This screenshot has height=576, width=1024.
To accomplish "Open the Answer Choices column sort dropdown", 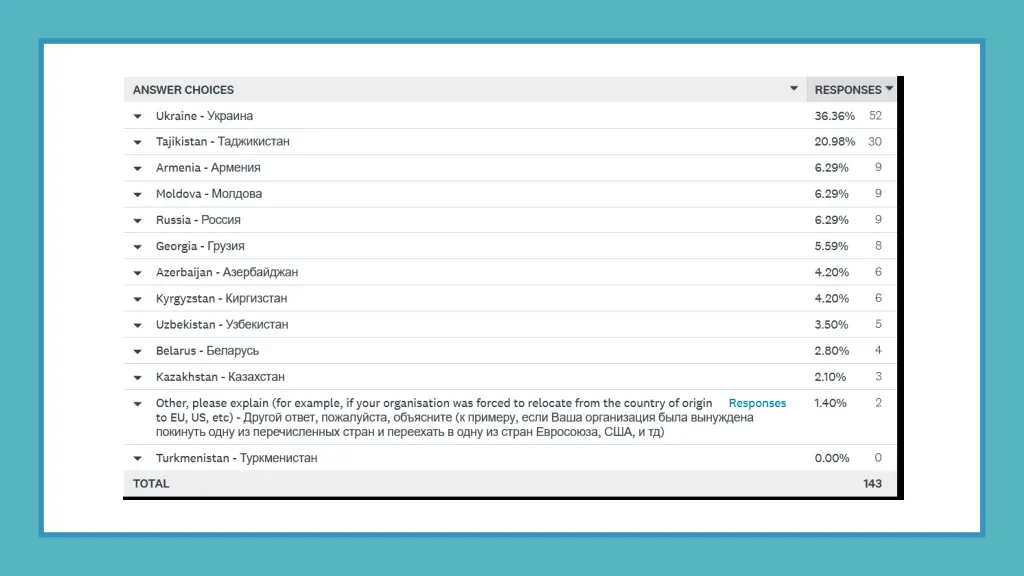I will click(x=794, y=89).
